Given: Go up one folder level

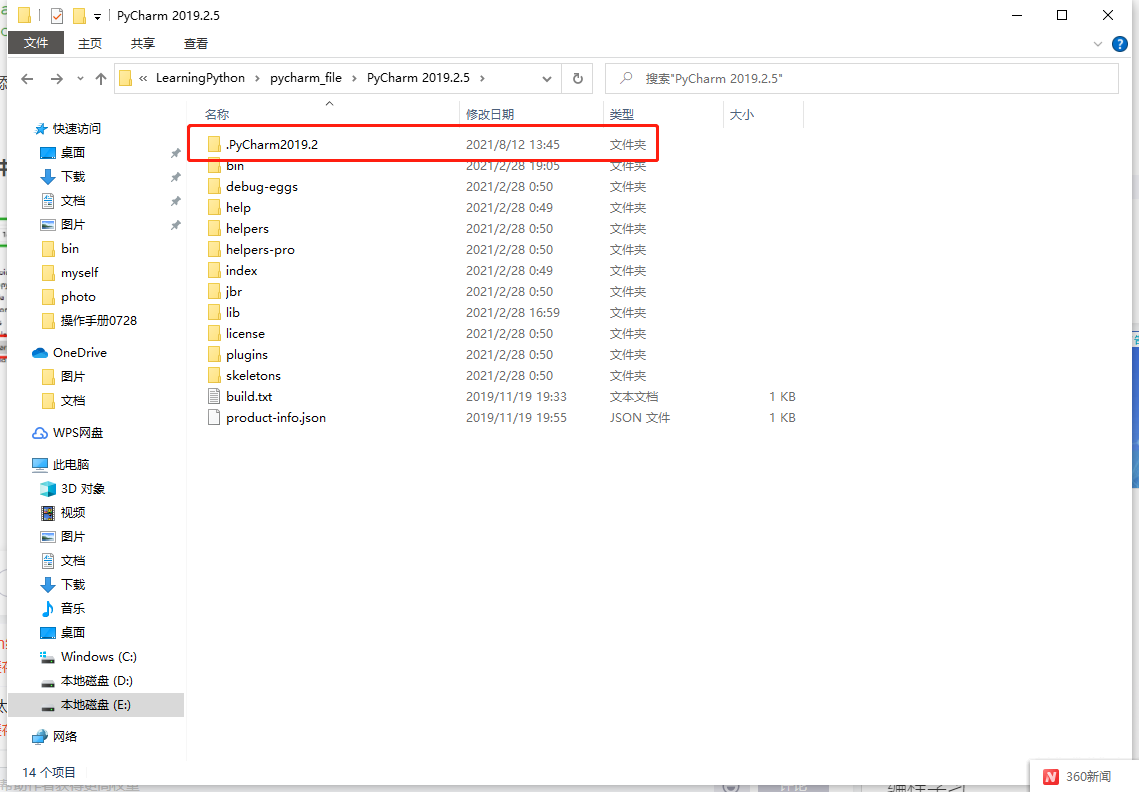Looking at the screenshot, I should pyautogui.click(x=100, y=78).
